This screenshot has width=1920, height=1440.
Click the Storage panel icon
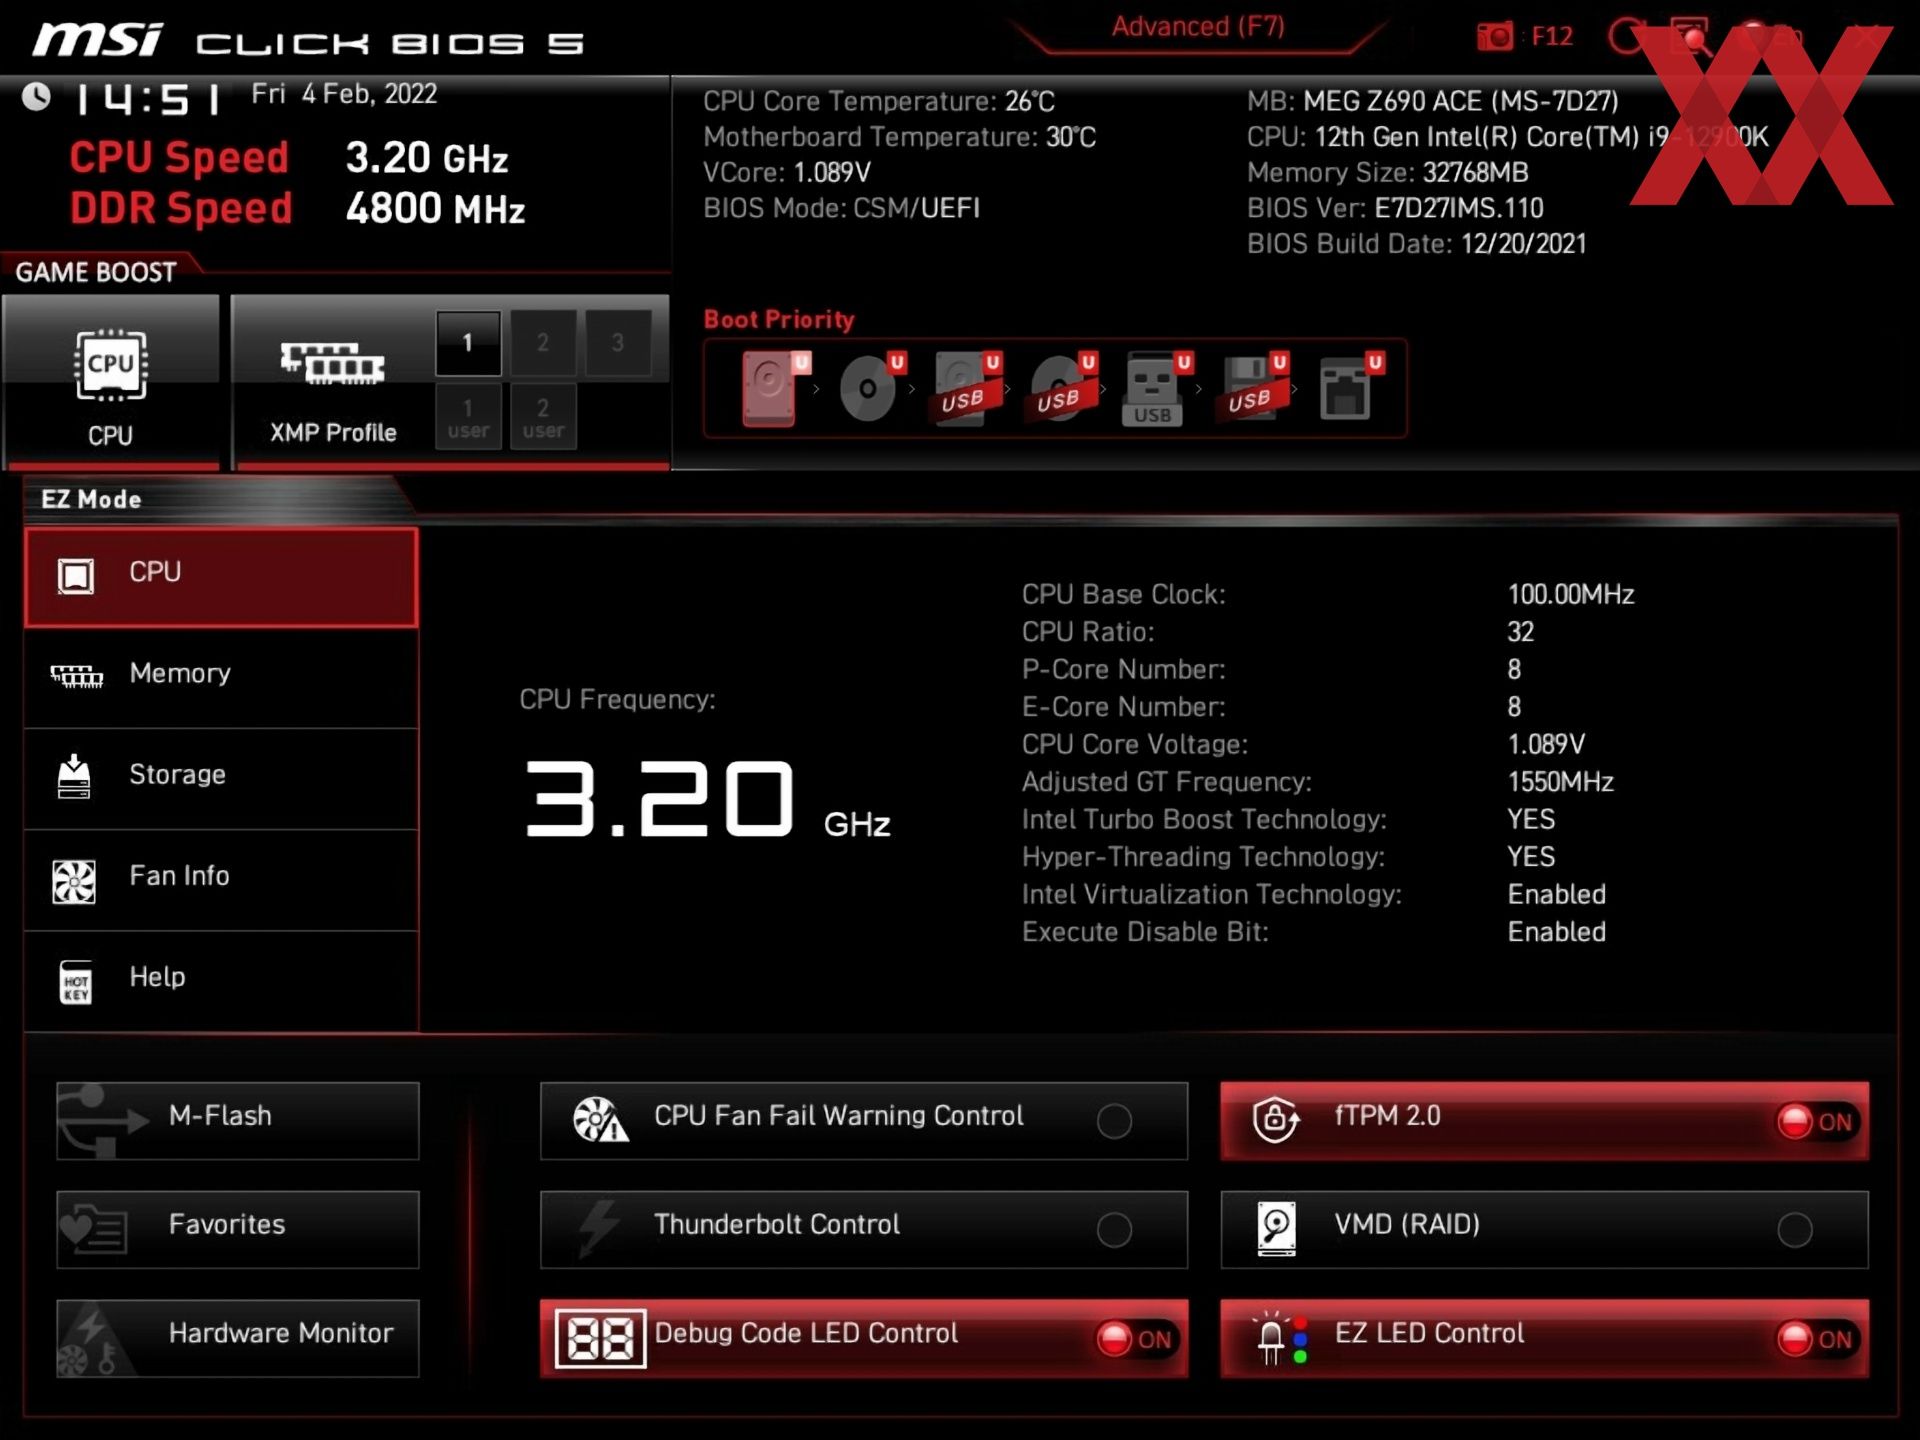pyautogui.click(x=77, y=773)
